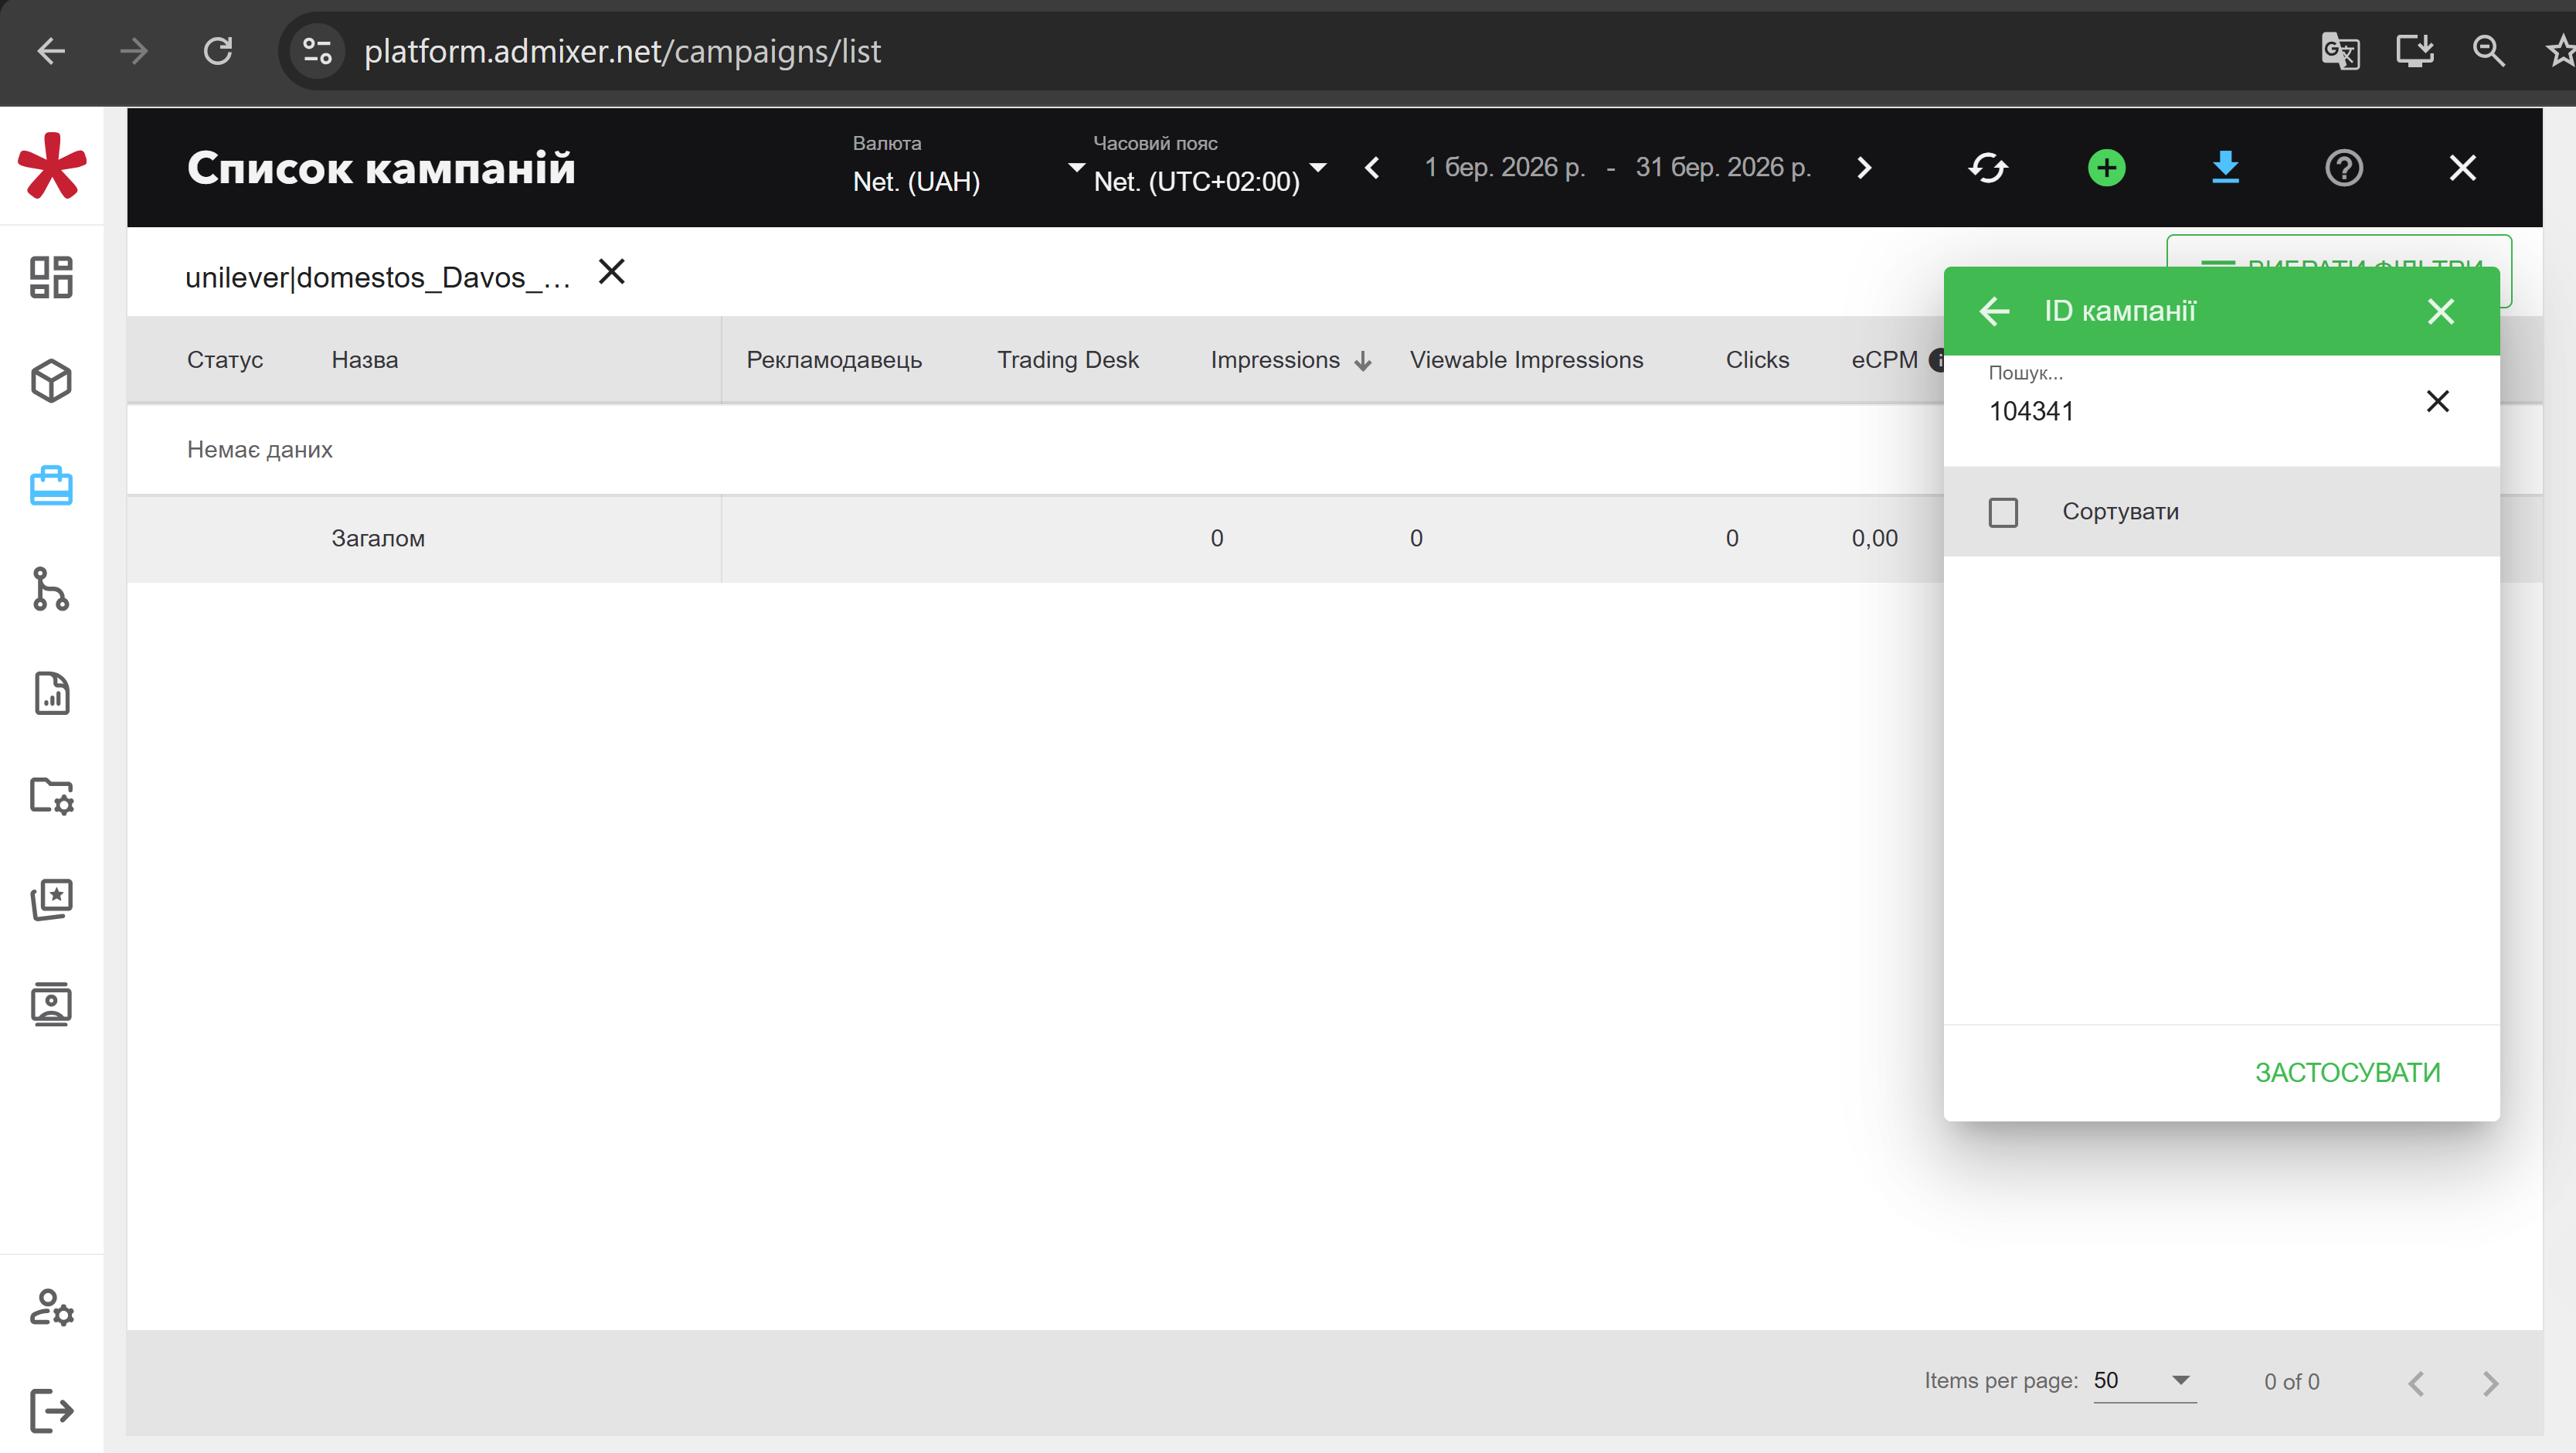Click the cube icon in sidebar
Viewport: 2576px width, 1453px height.
[51, 381]
